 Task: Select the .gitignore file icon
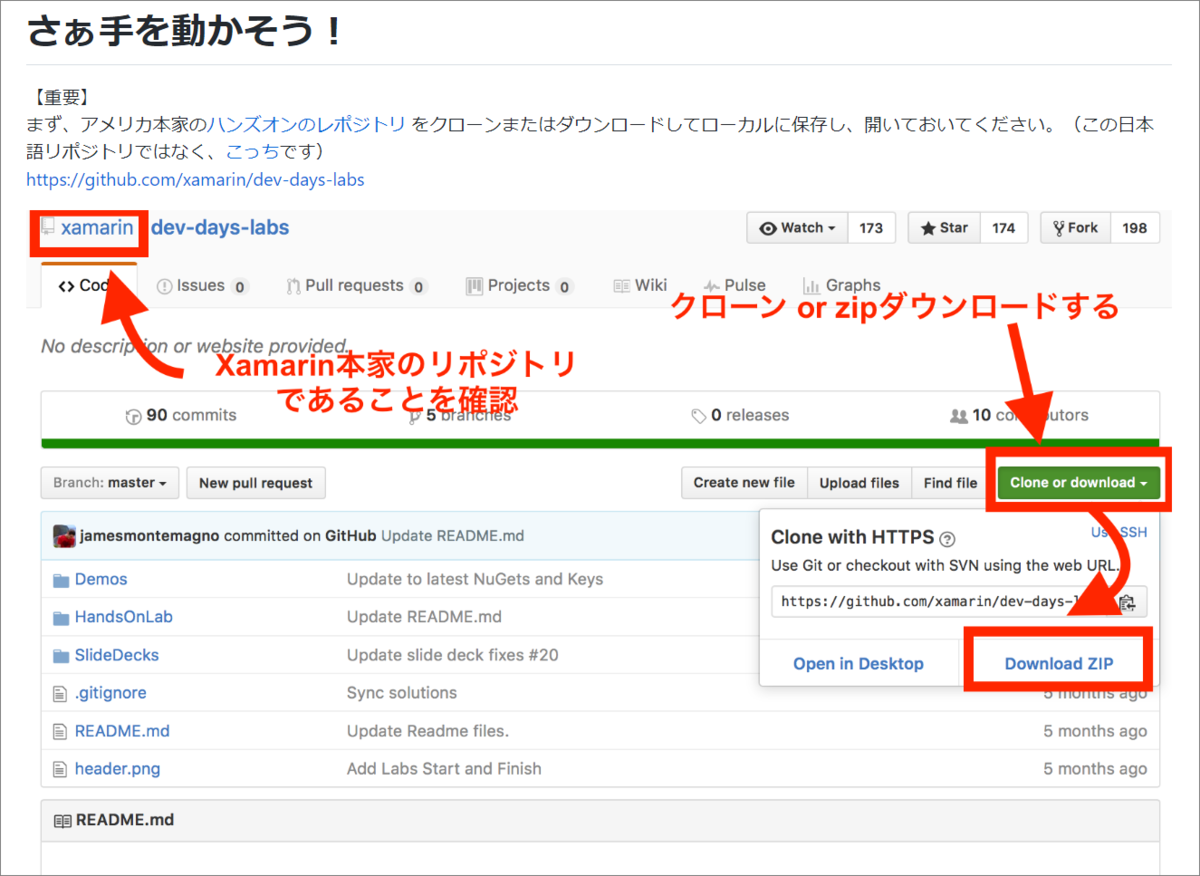[59, 693]
